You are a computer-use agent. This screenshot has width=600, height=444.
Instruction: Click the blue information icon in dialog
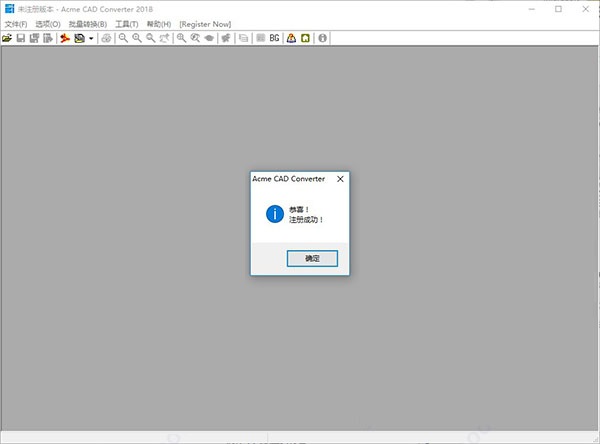pos(275,214)
